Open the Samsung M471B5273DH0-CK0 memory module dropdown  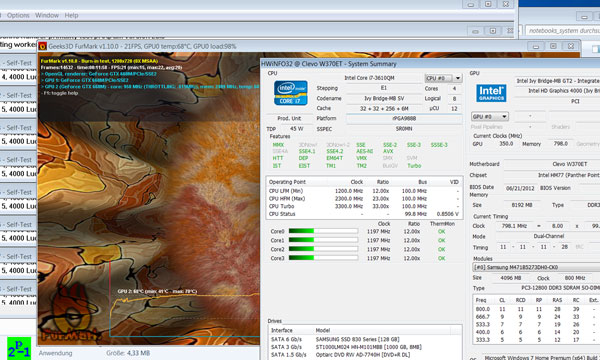pos(536,267)
